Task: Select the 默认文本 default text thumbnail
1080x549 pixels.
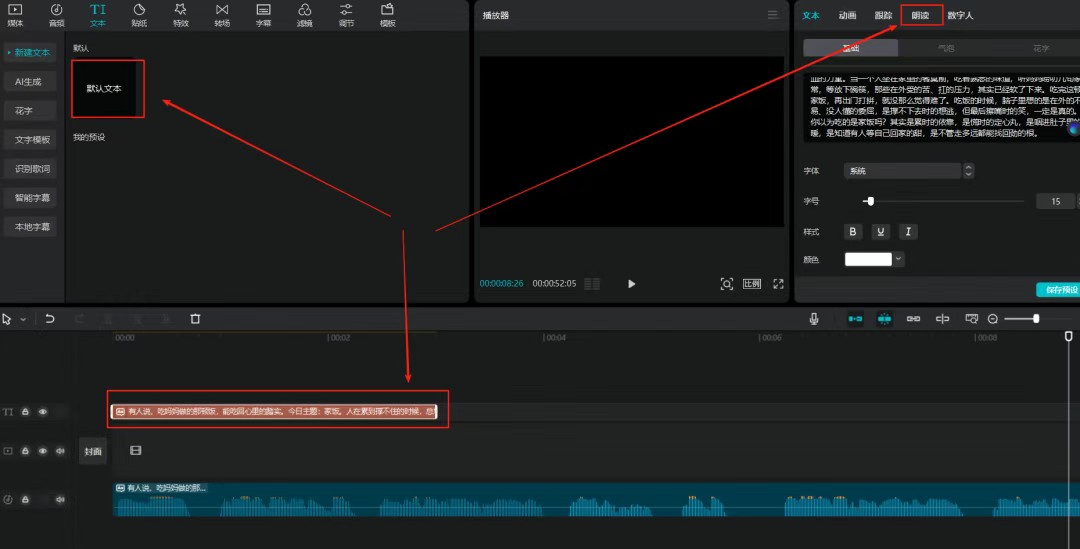Action: pyautogui.click(x=108, y=89)
